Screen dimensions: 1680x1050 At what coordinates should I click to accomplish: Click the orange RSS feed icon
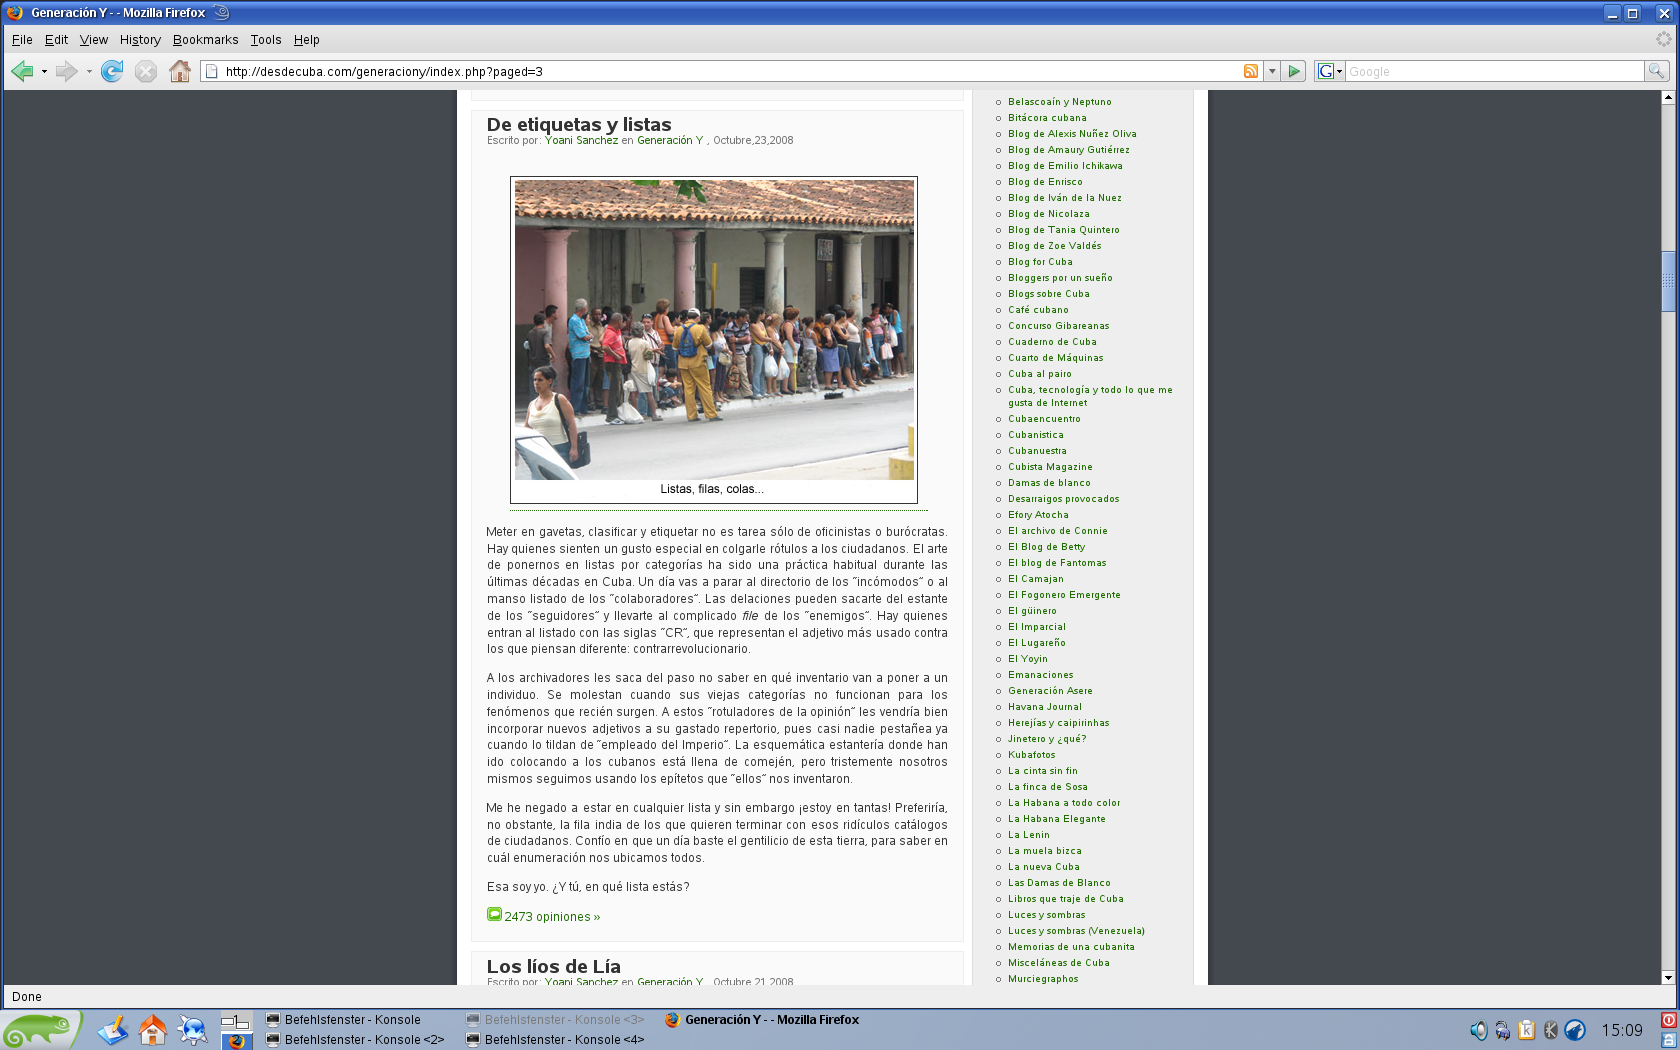click(x=1250, y=71)
